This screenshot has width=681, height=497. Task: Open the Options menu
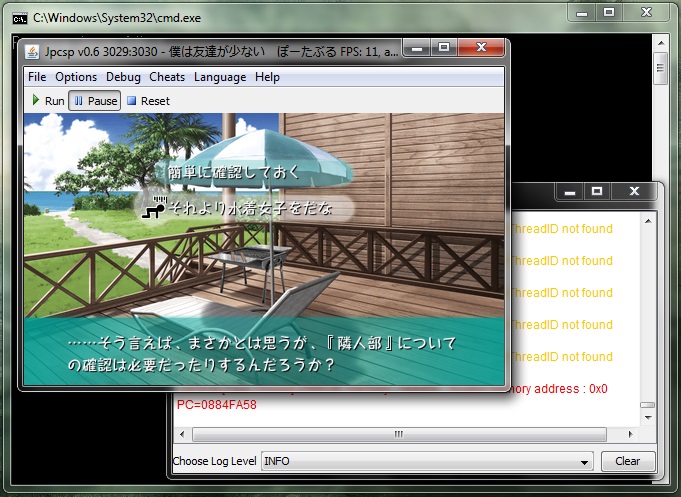click(x=76, y=77)
